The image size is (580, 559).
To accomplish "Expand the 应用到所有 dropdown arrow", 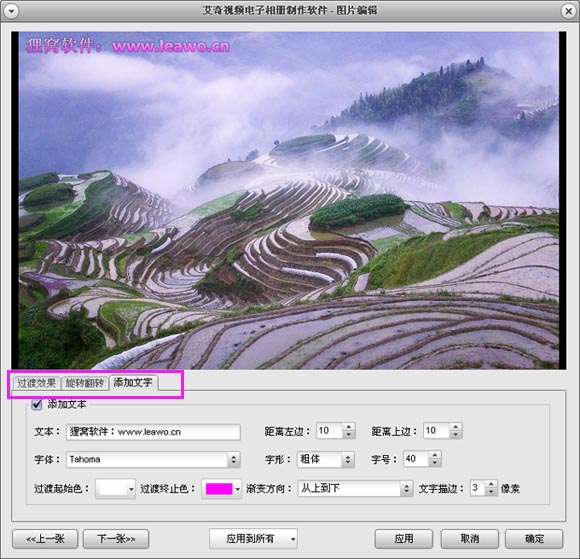I will pyautogui.click(x=293, y=539).
